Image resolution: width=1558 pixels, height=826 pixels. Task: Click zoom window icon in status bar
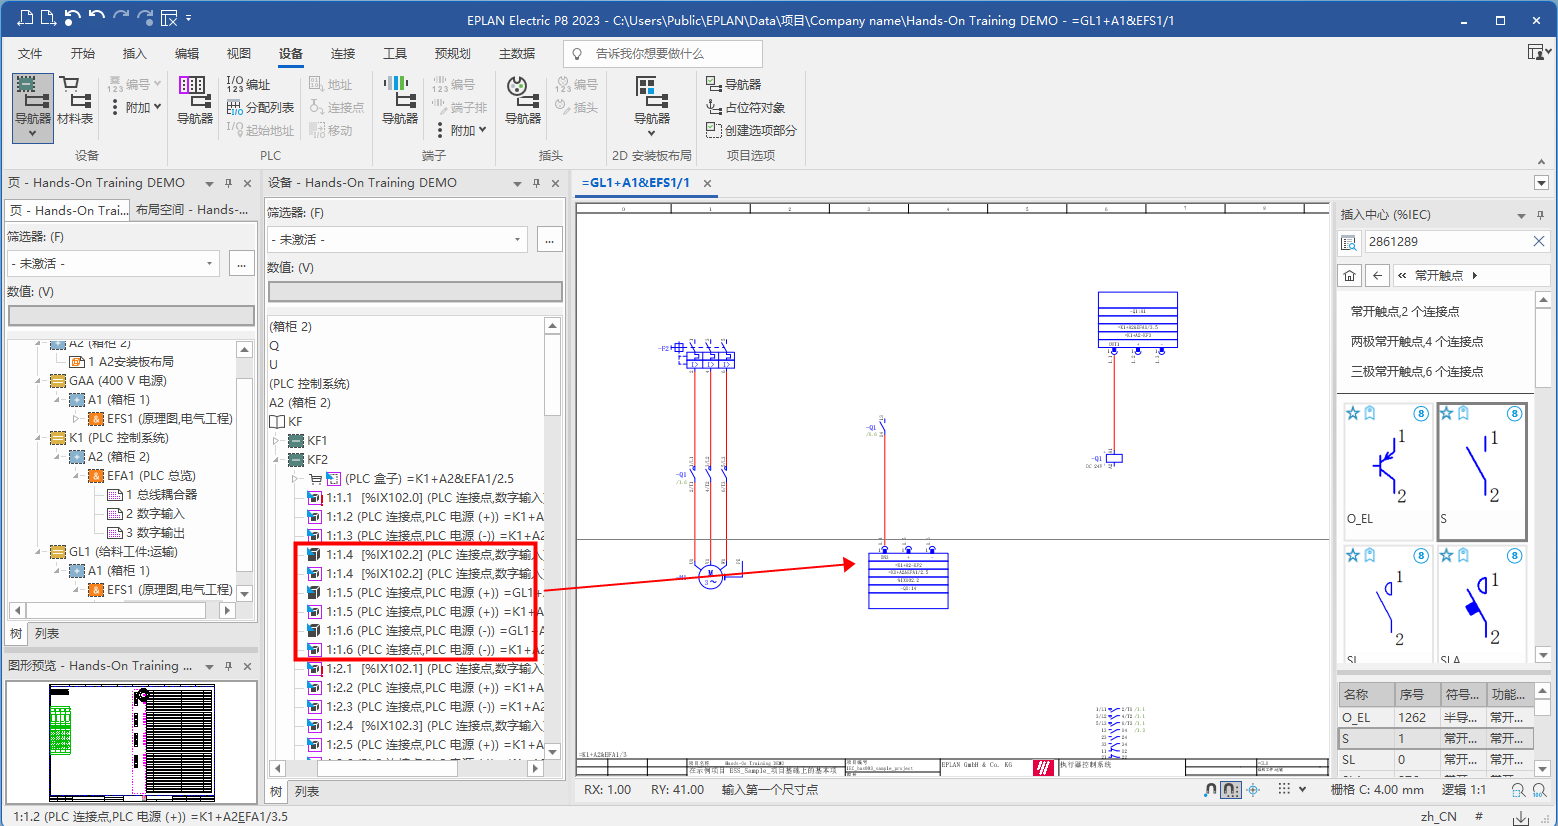pos(1518,790)
